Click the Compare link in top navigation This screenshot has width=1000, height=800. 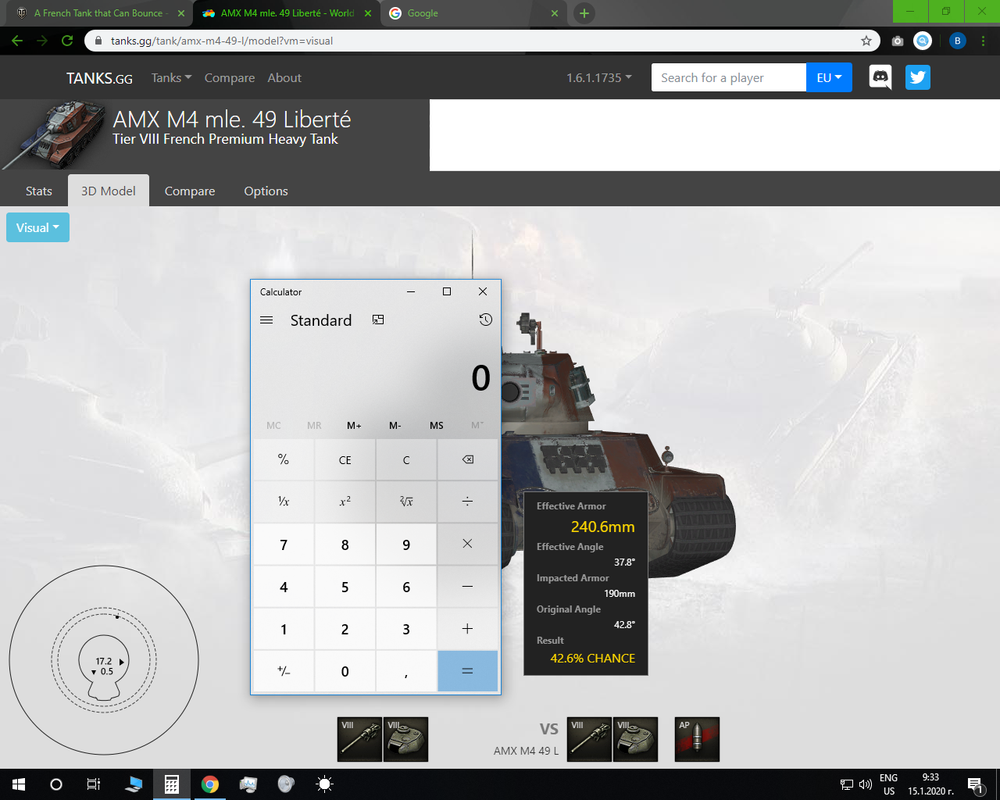pyautogui.click(x=230, y=78)
